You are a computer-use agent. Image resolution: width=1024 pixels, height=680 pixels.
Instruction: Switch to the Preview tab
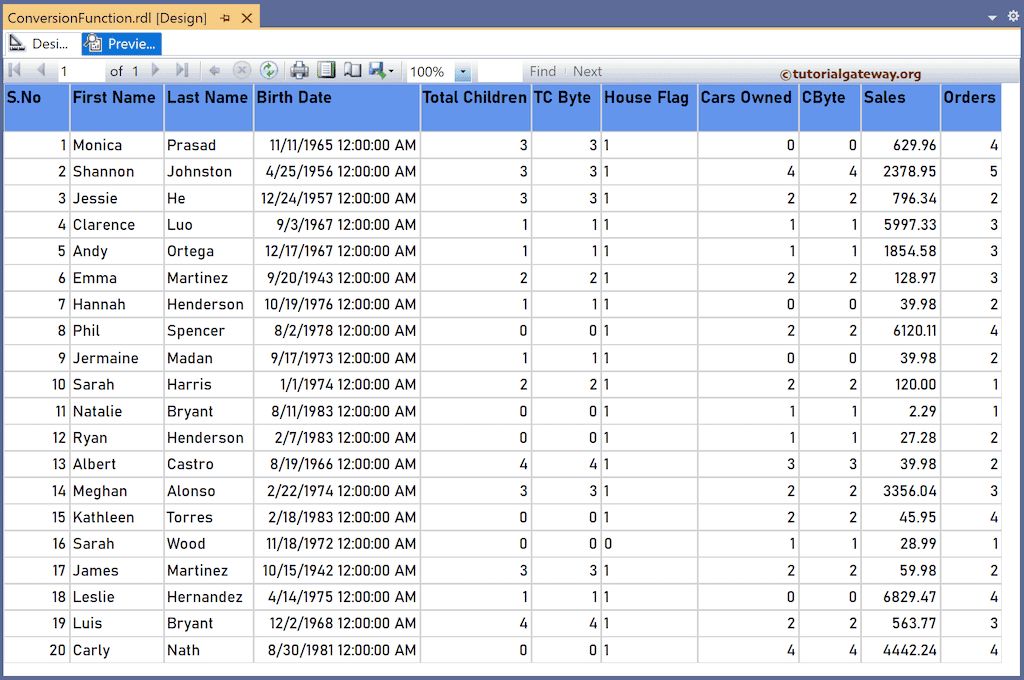point(121,44)
